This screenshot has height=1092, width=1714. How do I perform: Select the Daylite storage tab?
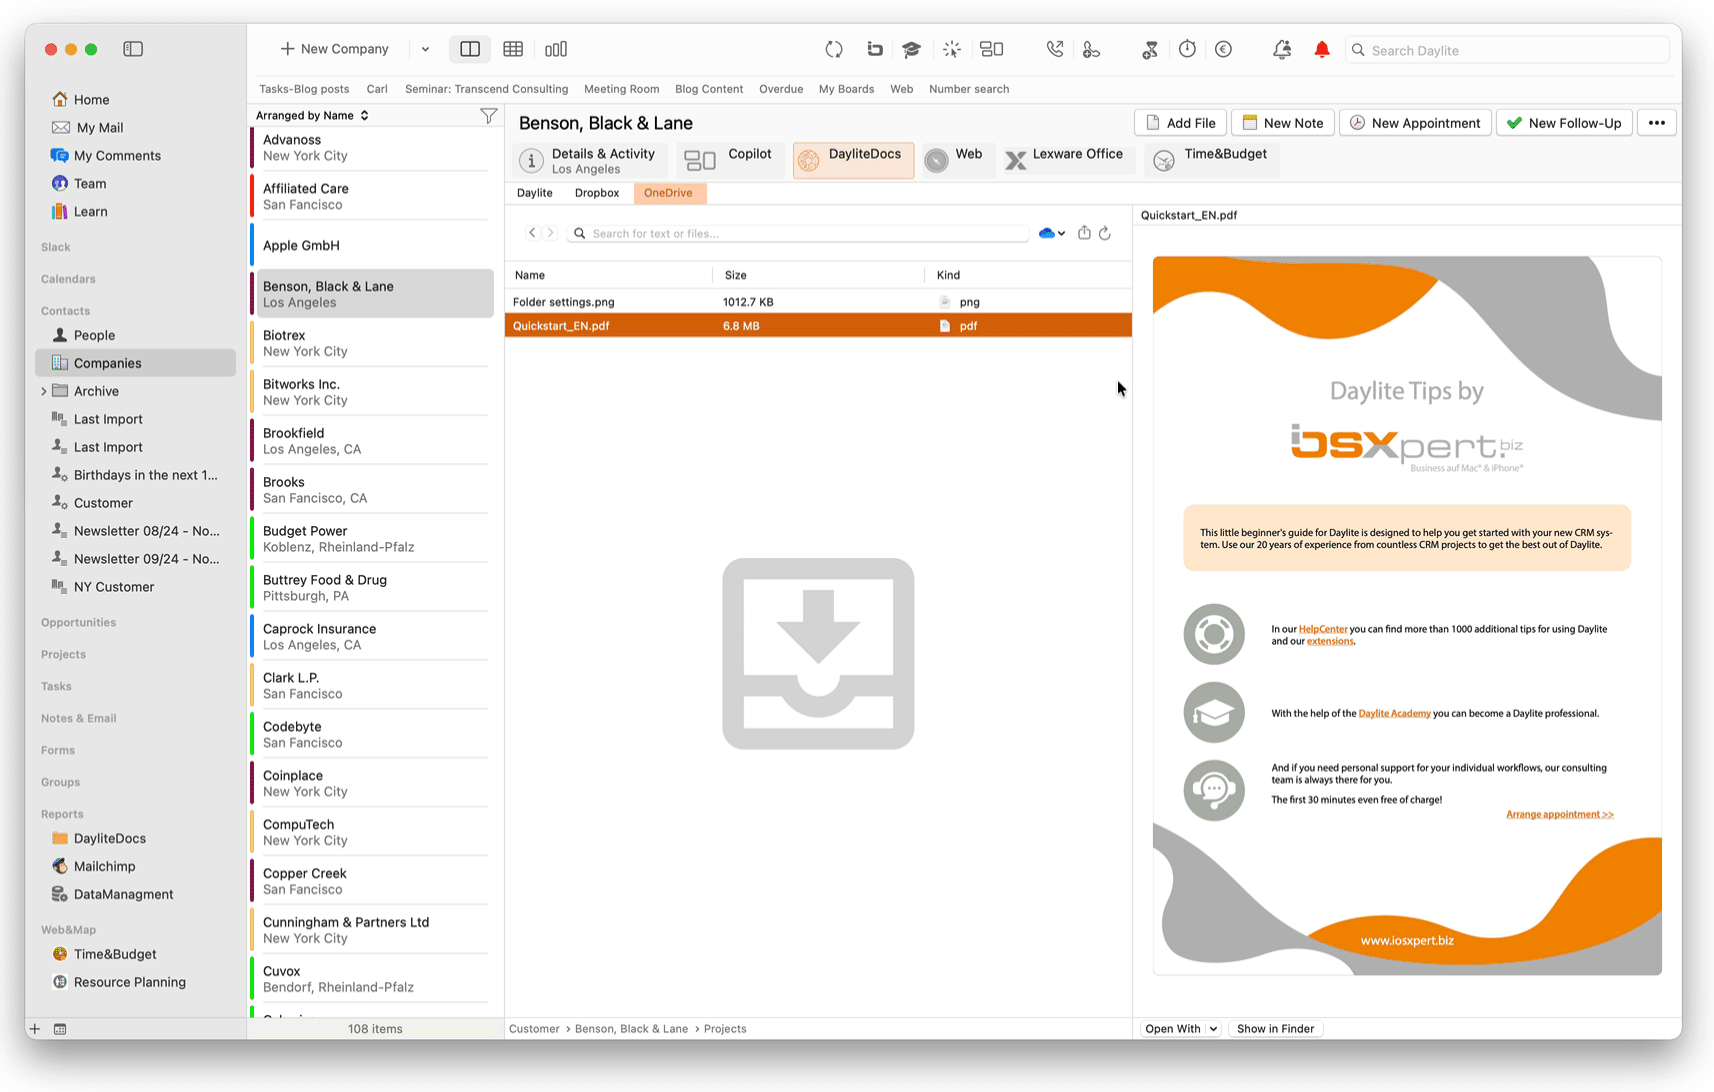coord(535,193)
